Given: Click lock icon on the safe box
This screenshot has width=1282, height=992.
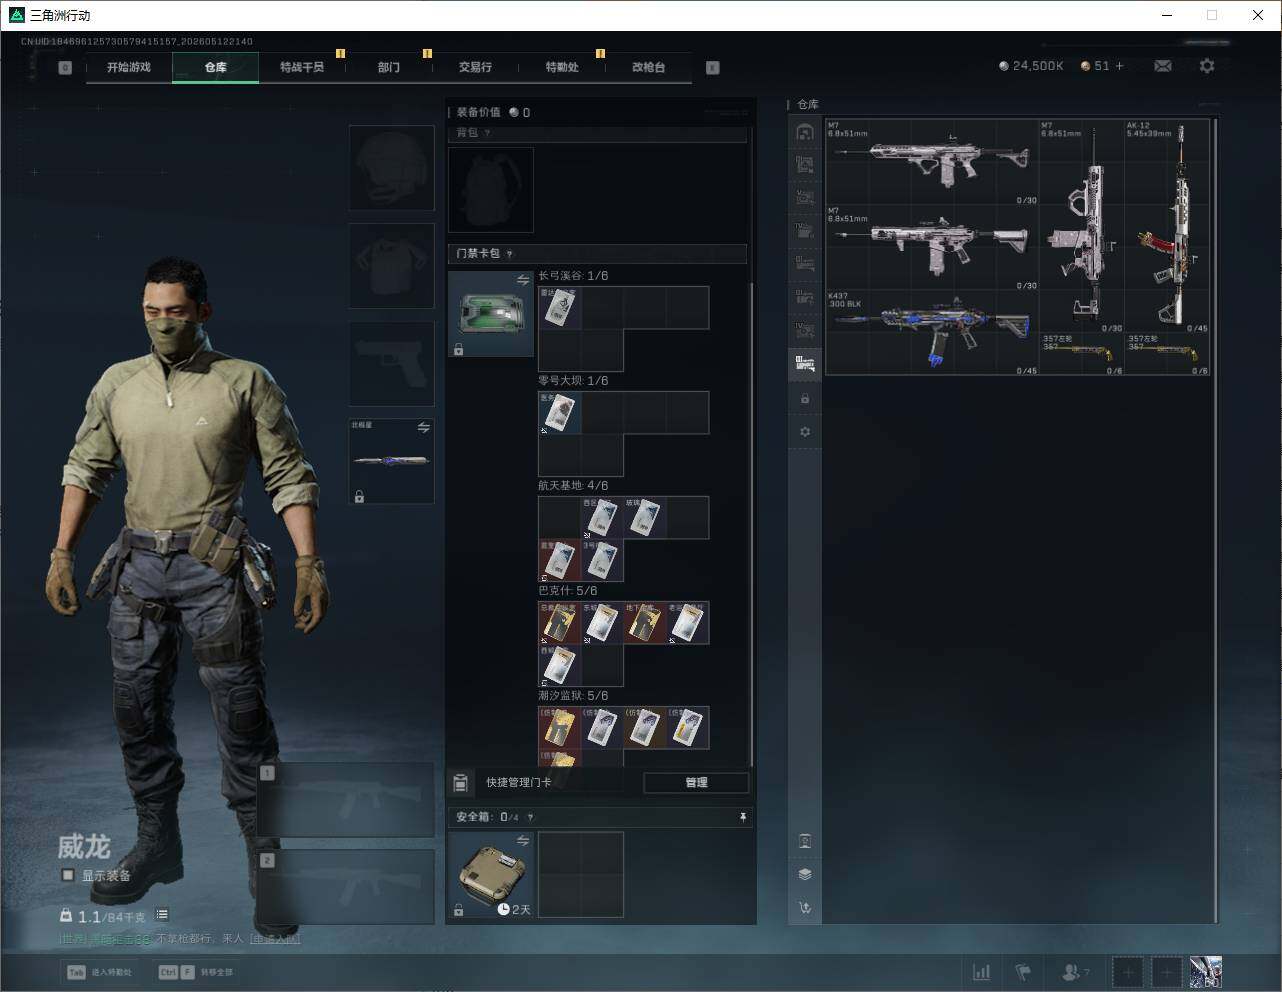Looking at the screenshot, I should [458, 910].
